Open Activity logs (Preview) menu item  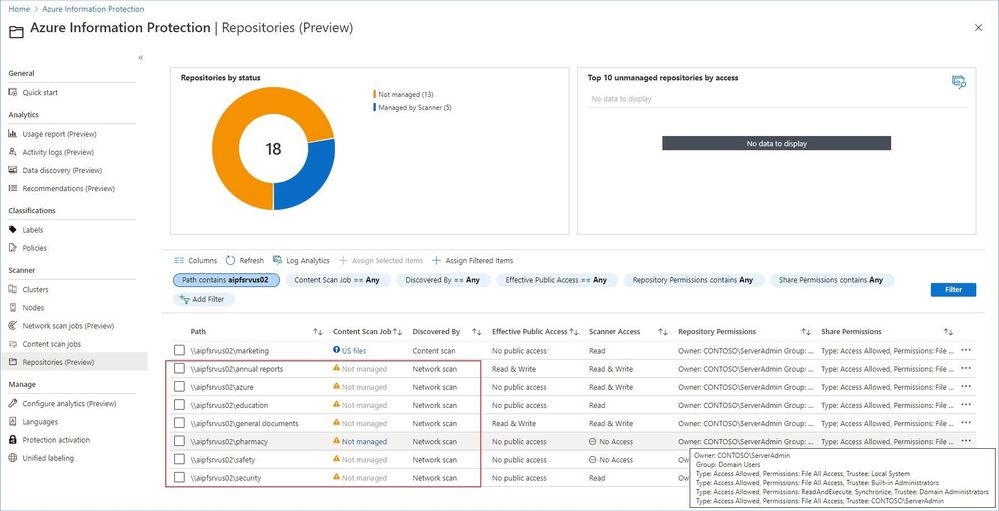click(x=58, y=152)
